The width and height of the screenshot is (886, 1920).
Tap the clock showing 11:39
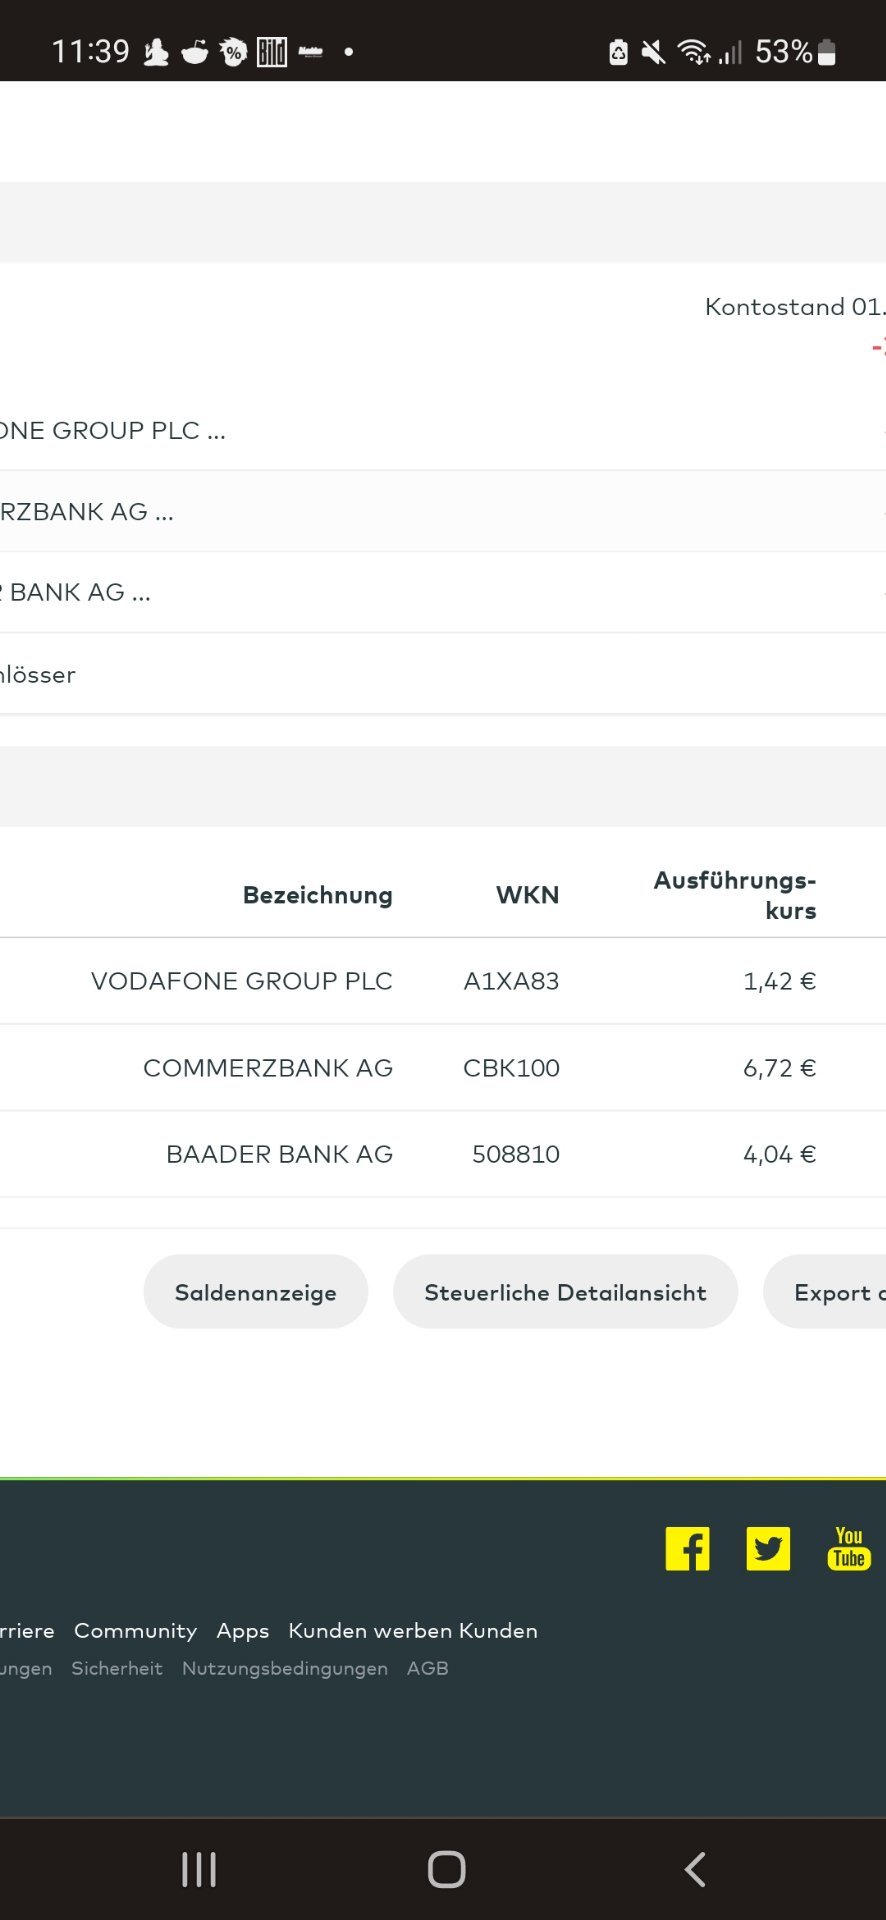pyautogui.click(x=90, y=51)
